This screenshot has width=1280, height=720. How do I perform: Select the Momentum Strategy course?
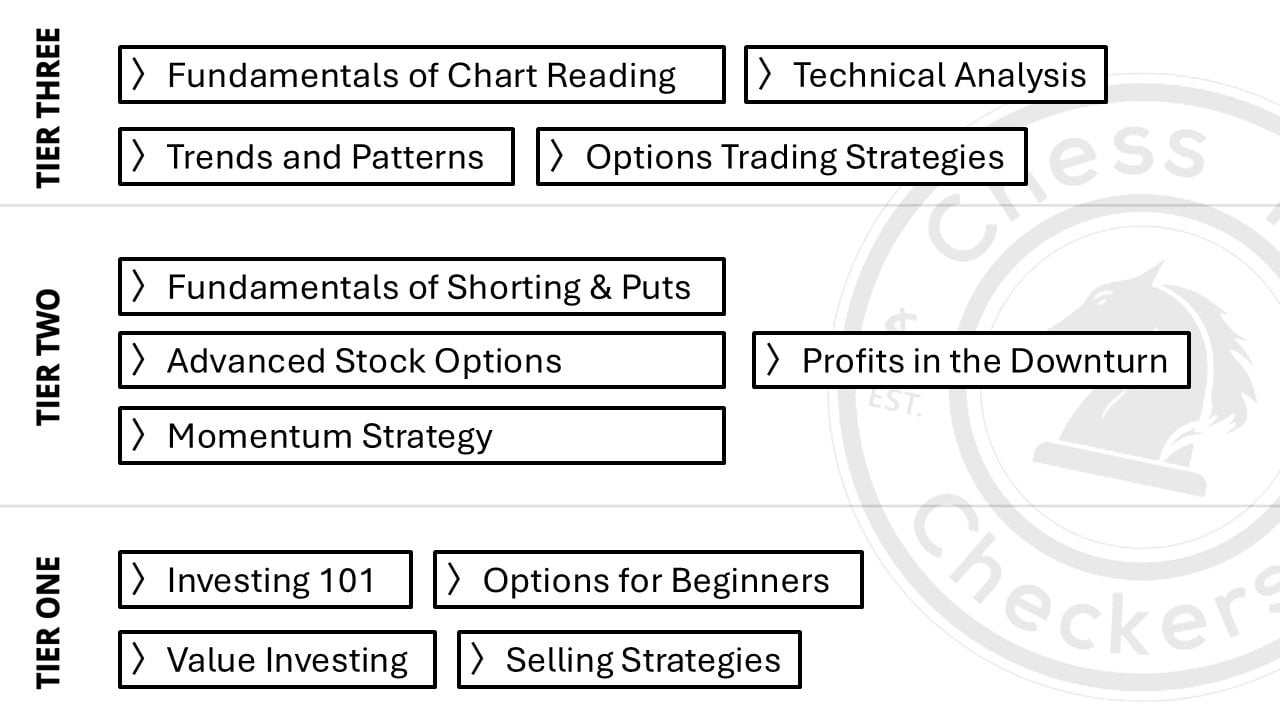coord(421,435)
